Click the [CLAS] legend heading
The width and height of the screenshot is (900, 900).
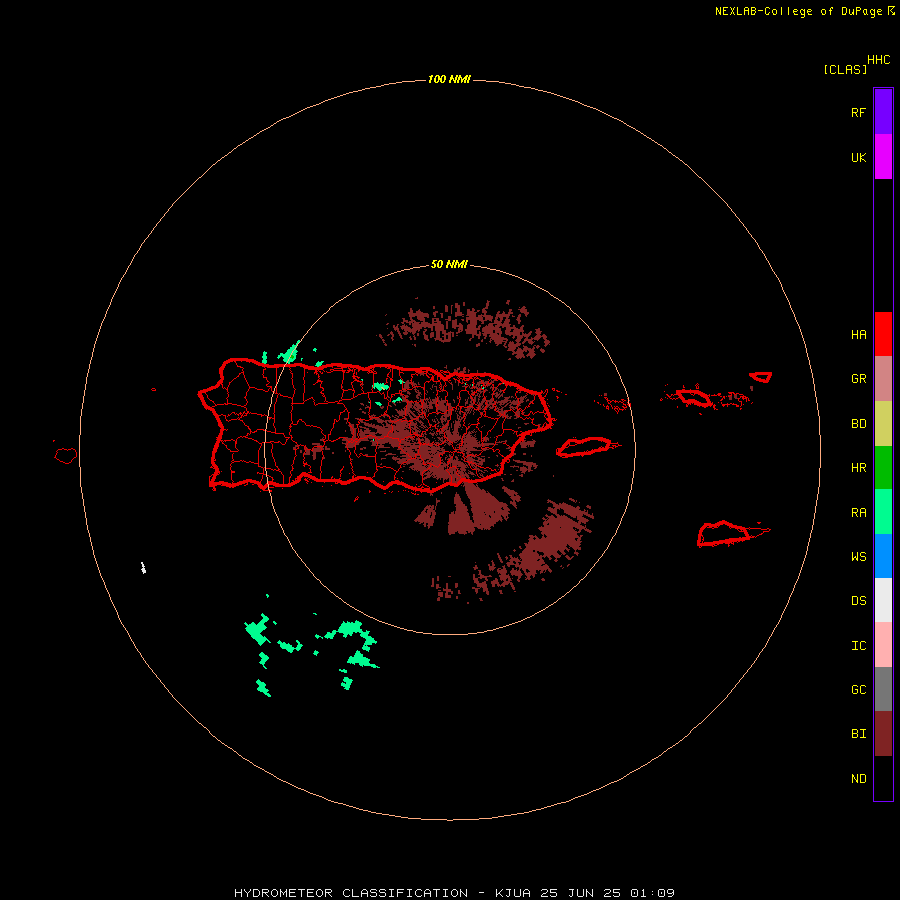coord(845,69)
